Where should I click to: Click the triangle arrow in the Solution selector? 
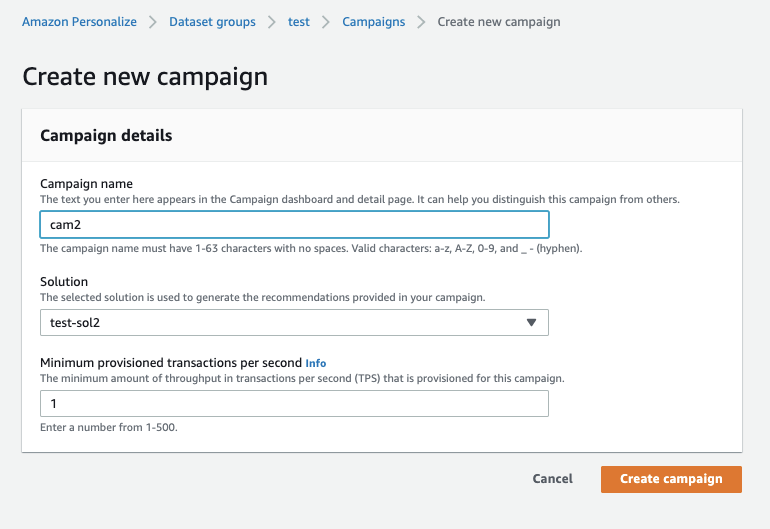(x=532, y=322)
